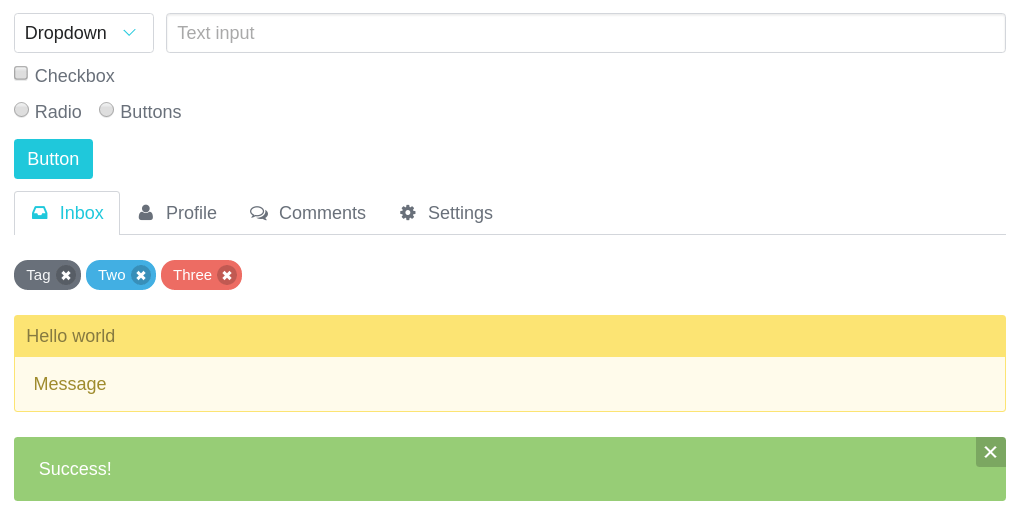This screenshot has width=1022, height=520.
Task: Click the dropdown chevron arrow
Action: click(129, 33)
